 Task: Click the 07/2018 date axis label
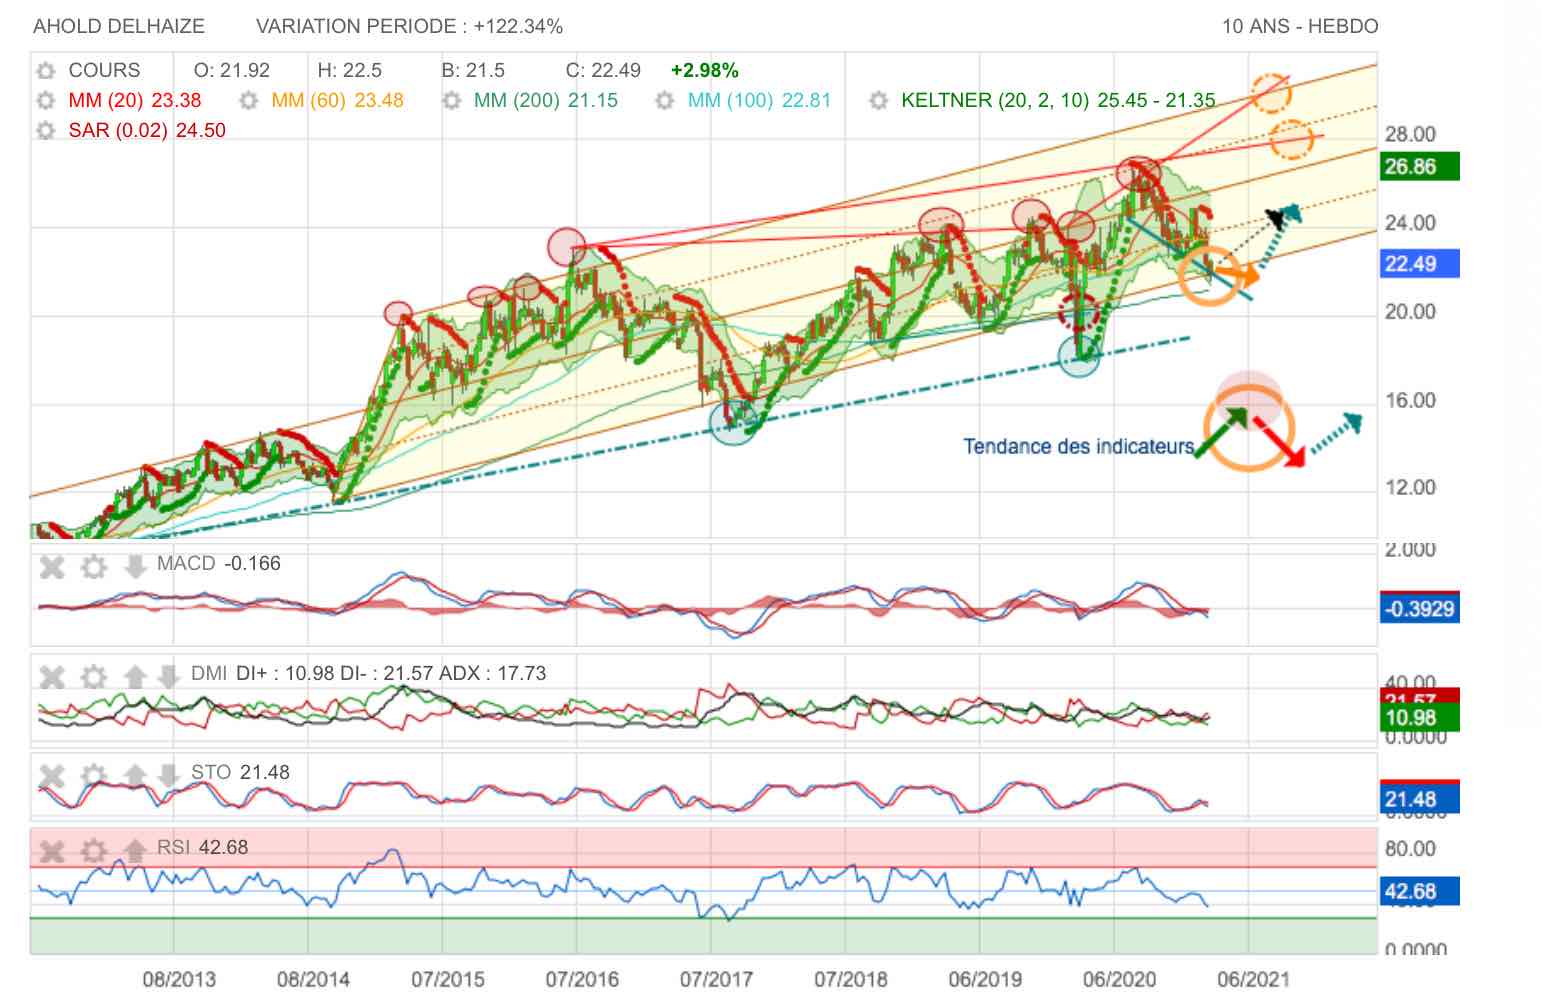click(x=850, y=980)
